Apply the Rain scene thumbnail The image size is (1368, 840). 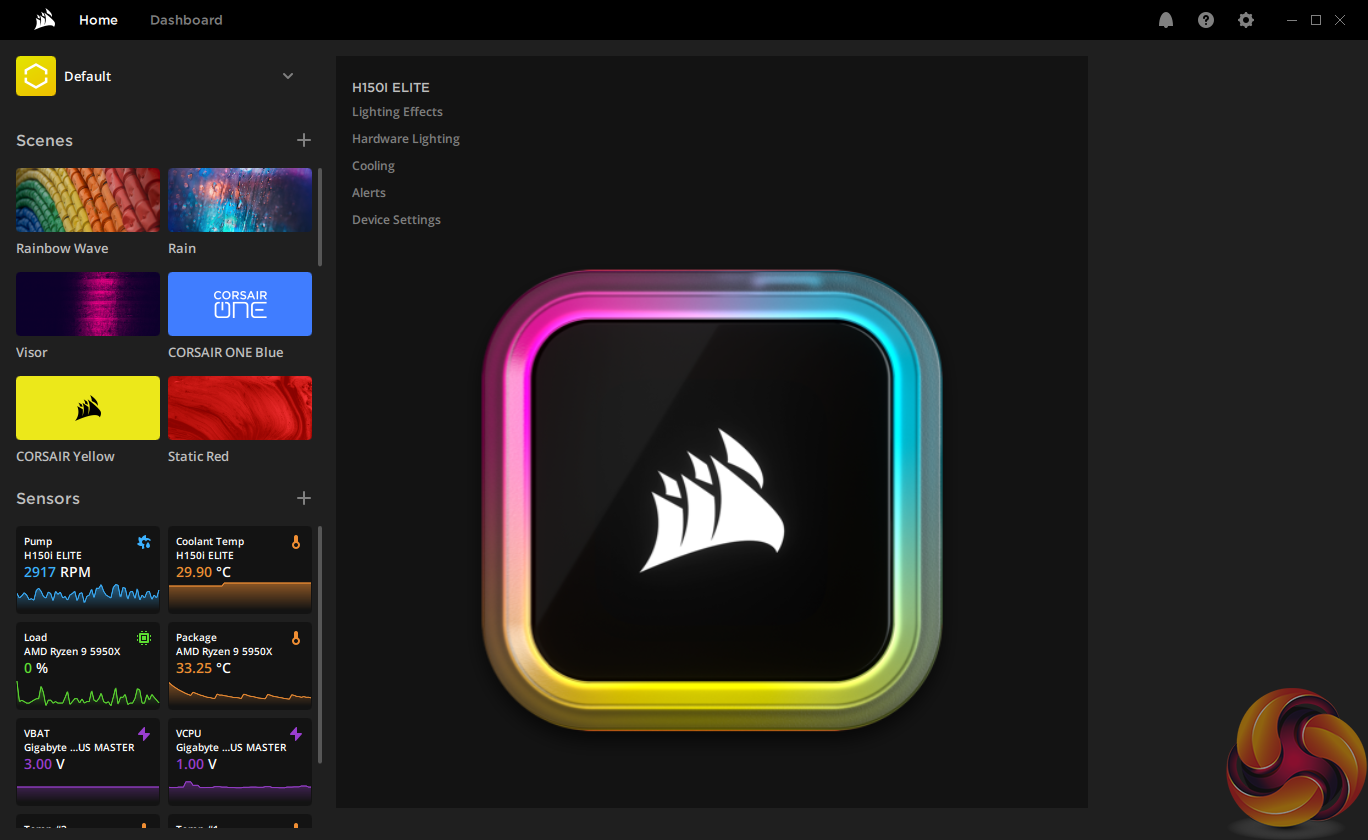point(240,200)
